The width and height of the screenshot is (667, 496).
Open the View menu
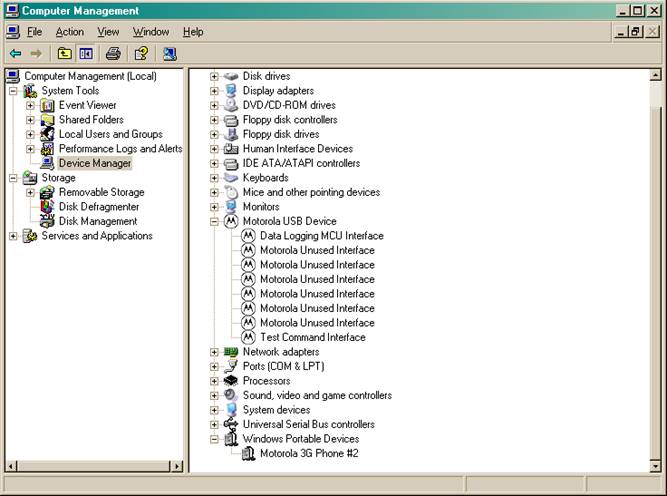pyautogui.click(x=108, y=32)
